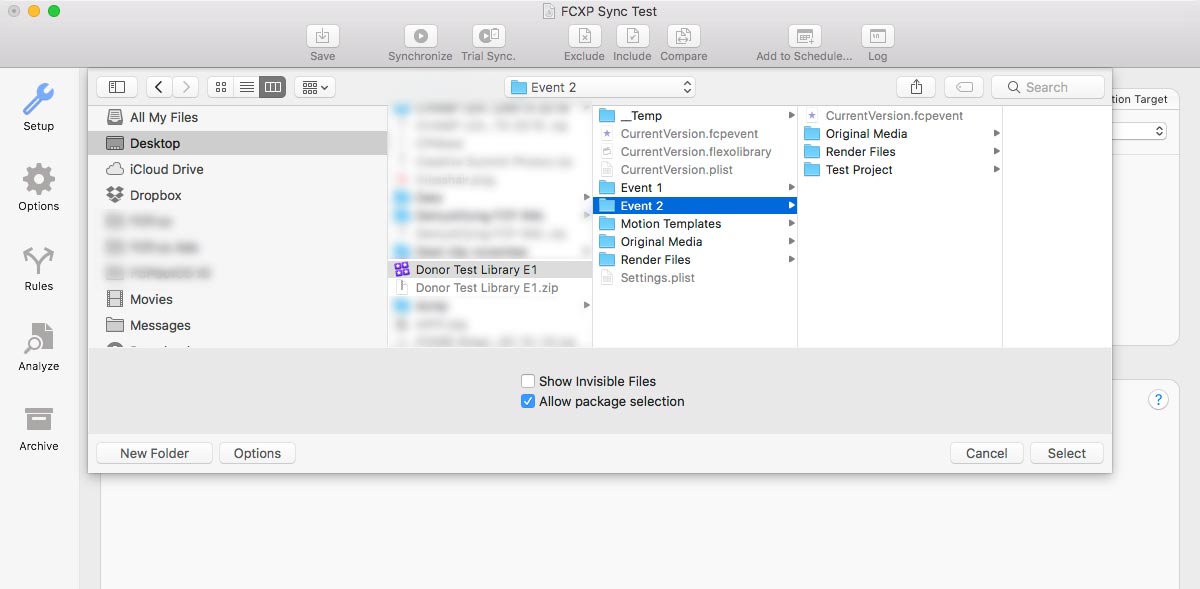Switch to icon view

[221, 87]
